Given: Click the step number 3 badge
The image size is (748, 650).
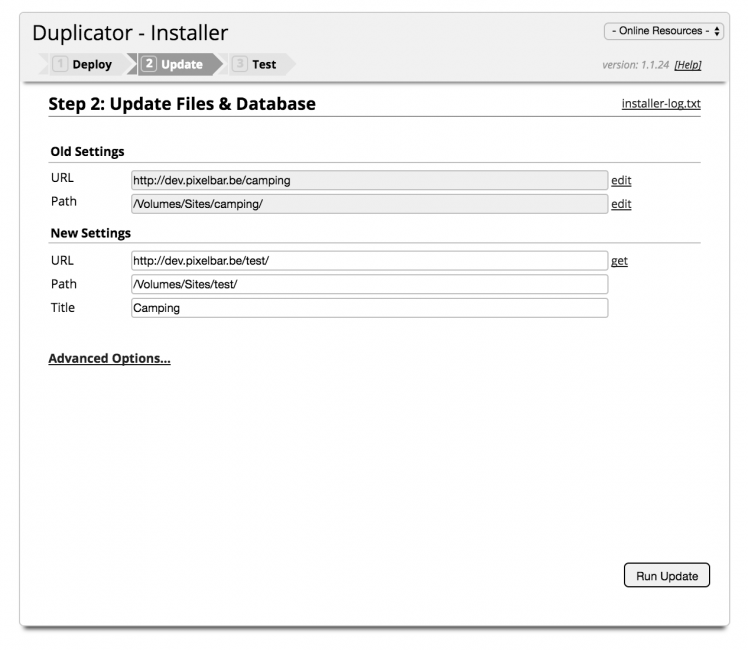Looking at the screenshot, I should click(239, 64).
